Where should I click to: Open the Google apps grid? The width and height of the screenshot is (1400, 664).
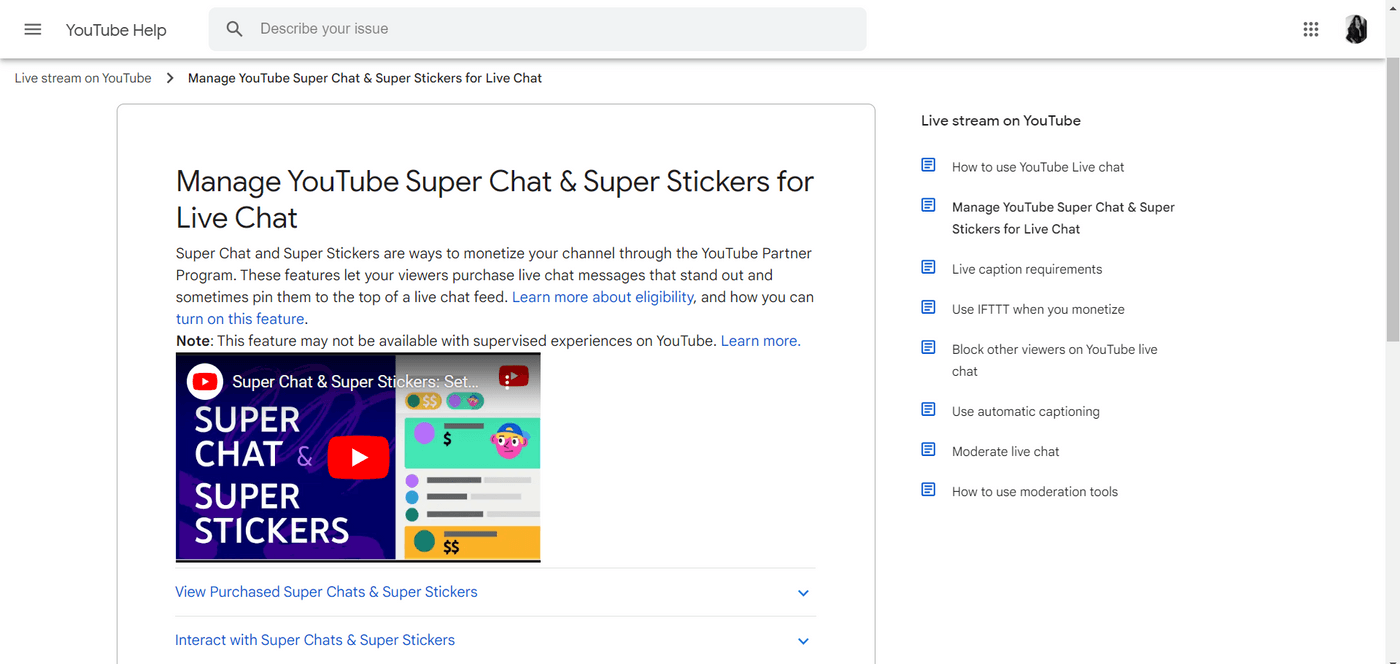(x=1310, y=29)
